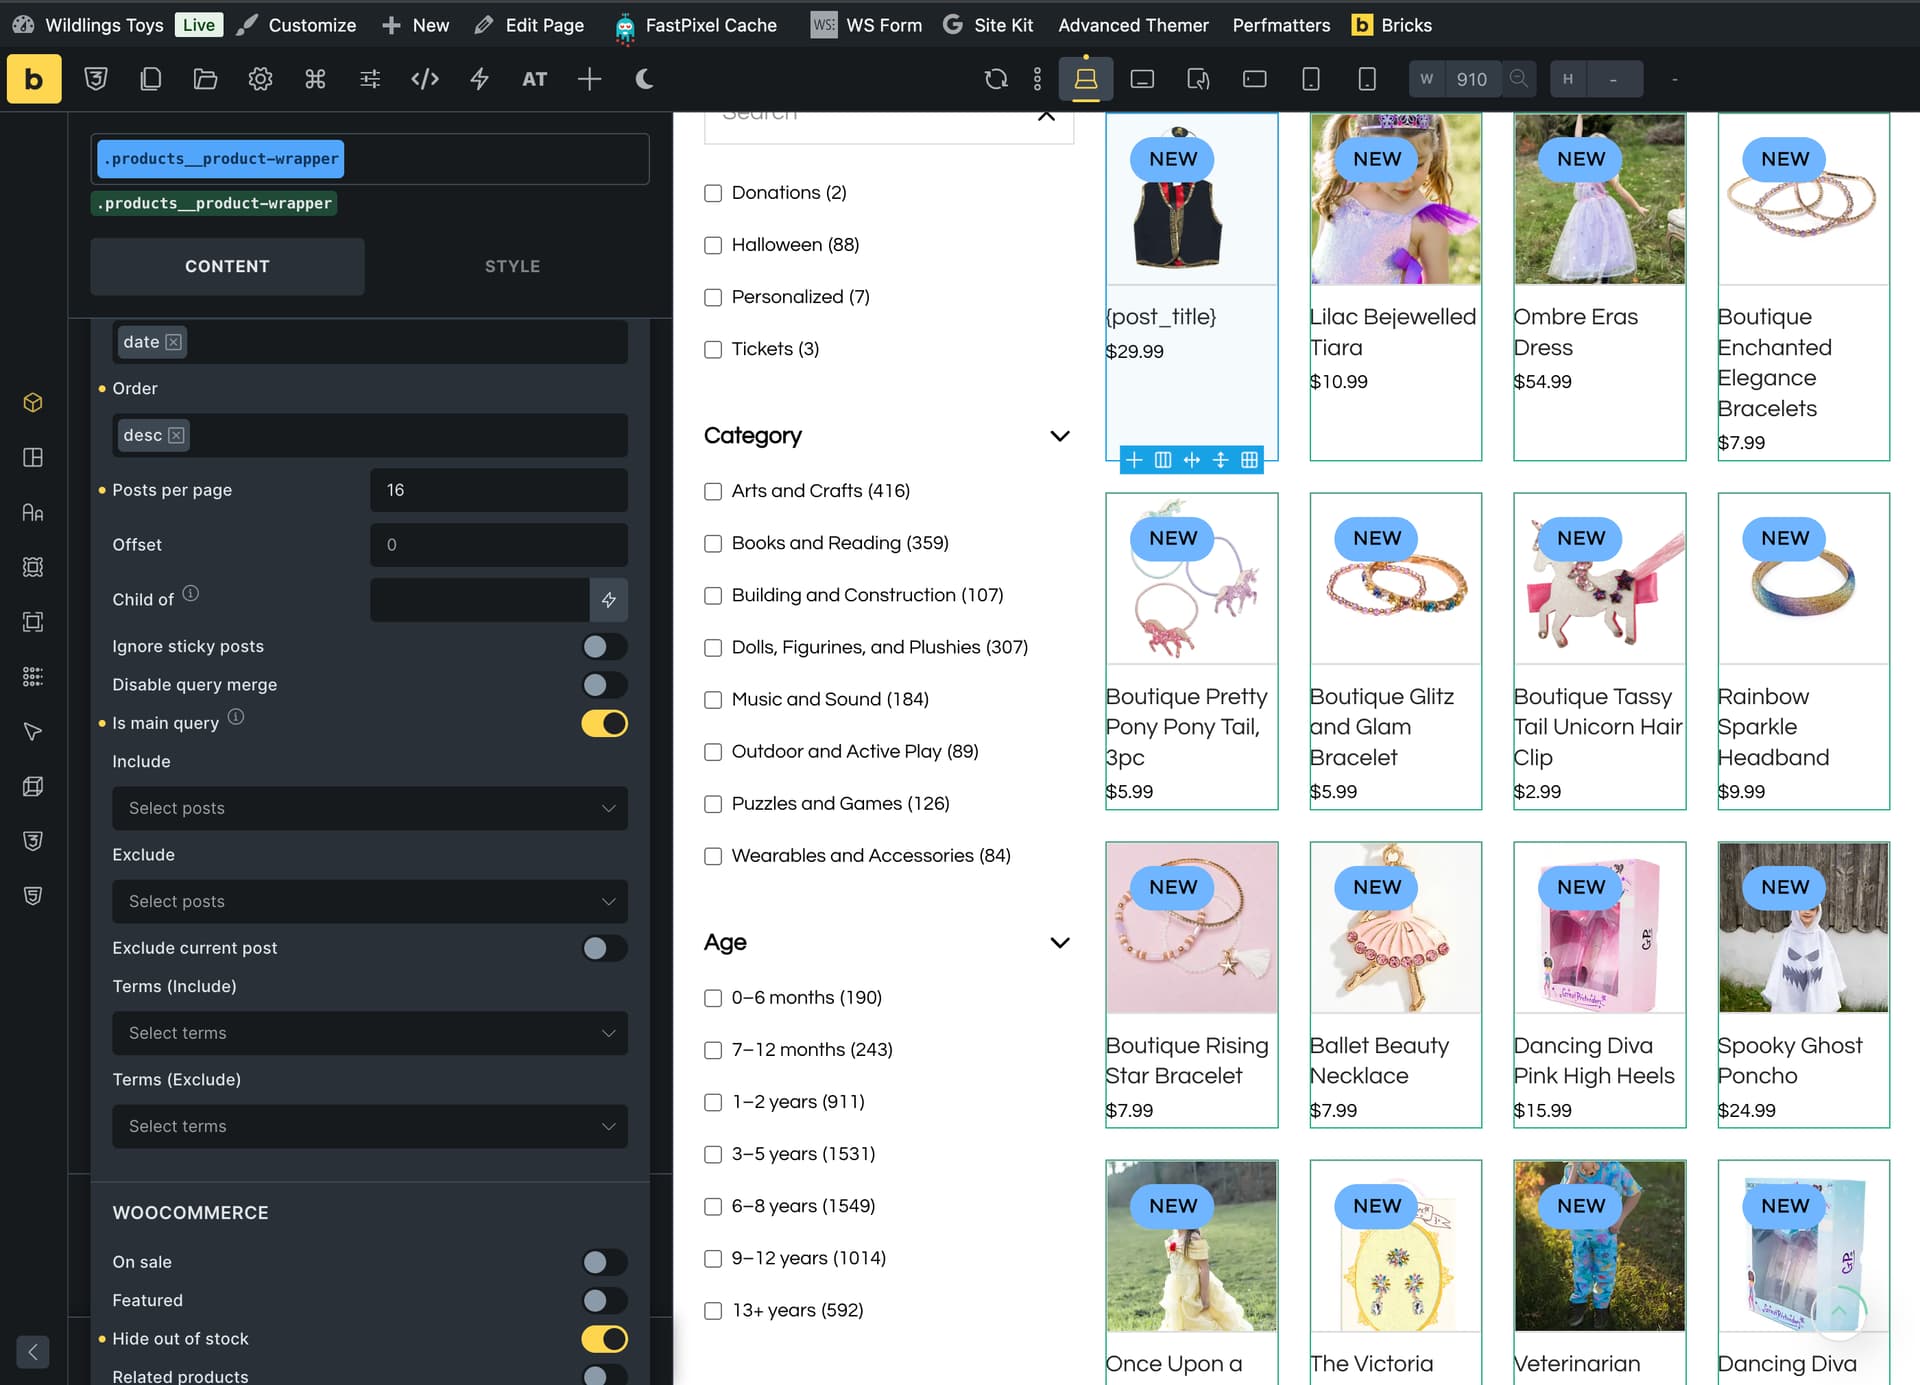Collapse the search filter chevron

(1046, 116)
